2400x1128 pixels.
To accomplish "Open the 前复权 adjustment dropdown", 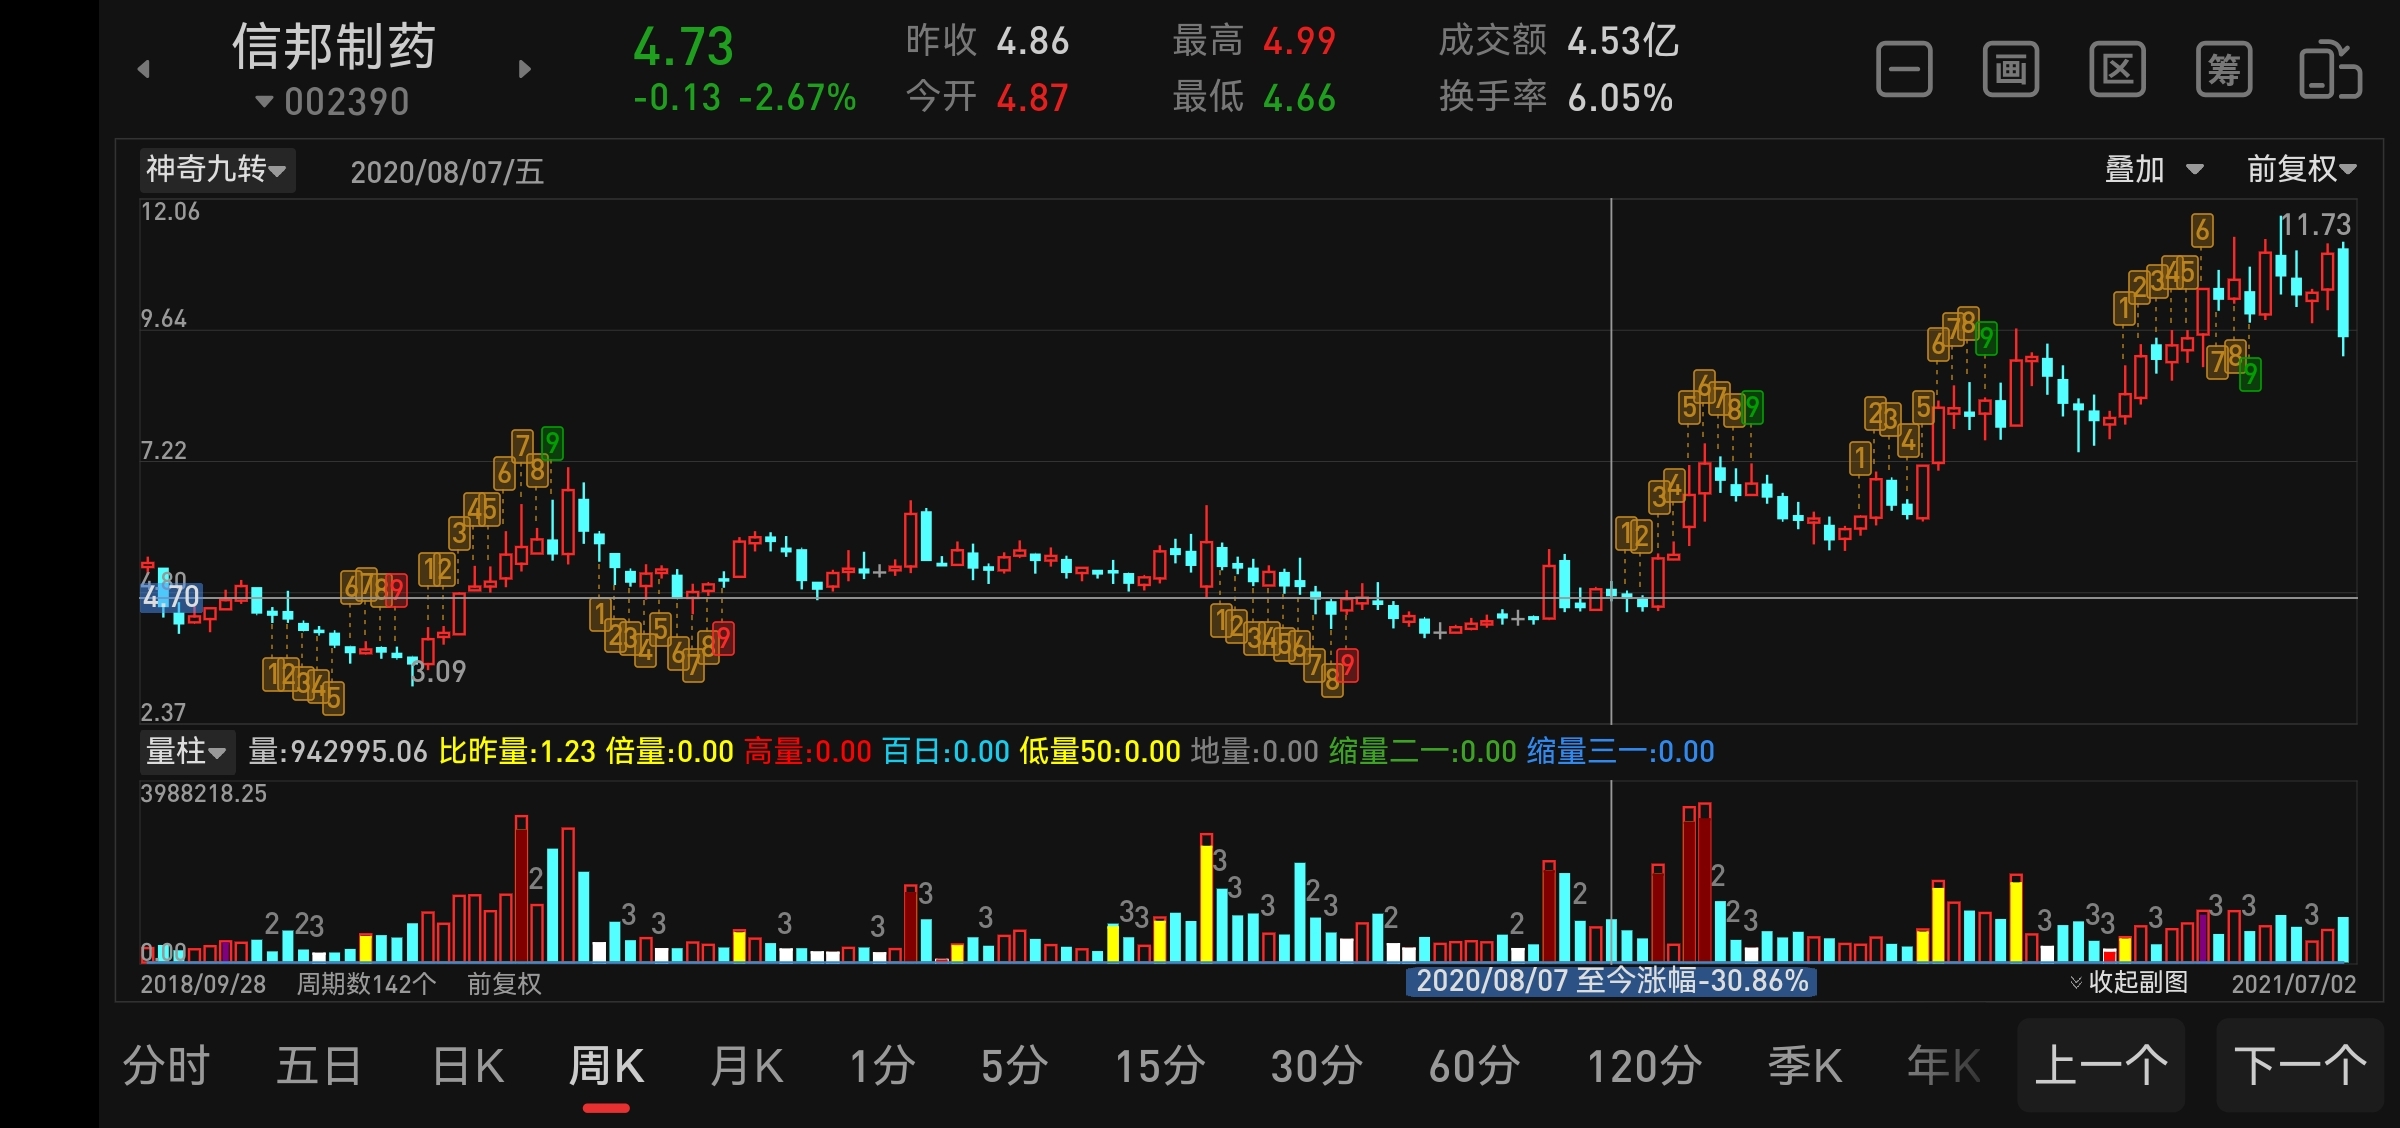I will pos(2300,169).
